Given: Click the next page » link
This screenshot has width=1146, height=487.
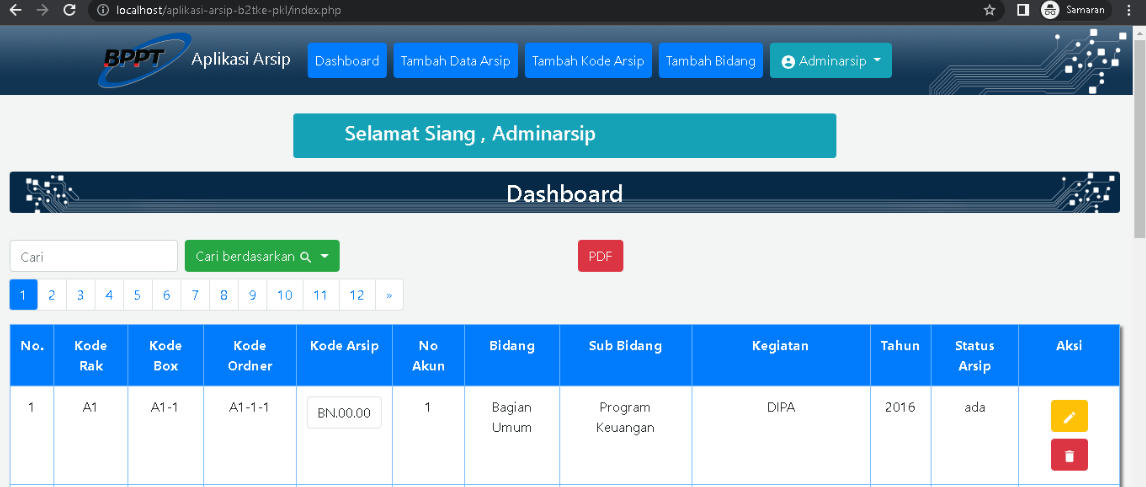Looking at the screenshot, I should (389, 295).
